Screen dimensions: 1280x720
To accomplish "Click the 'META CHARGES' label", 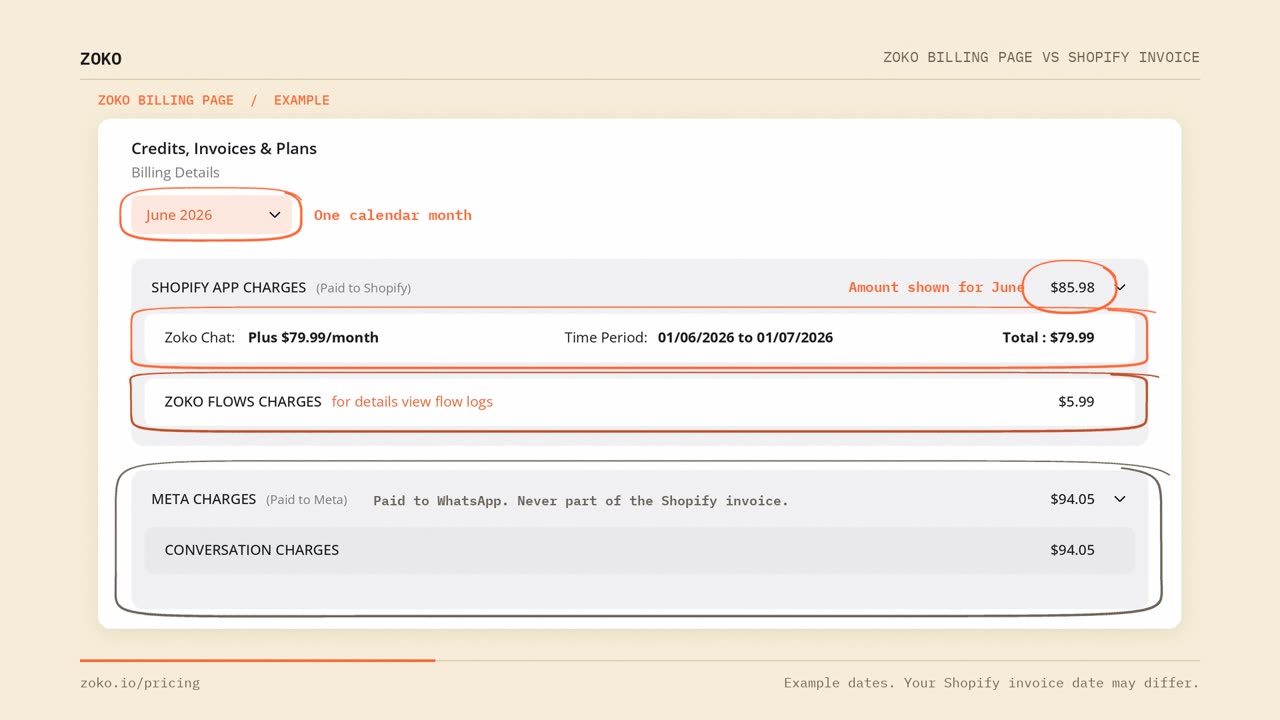I will pyautogui.click(x=204, y=499).
